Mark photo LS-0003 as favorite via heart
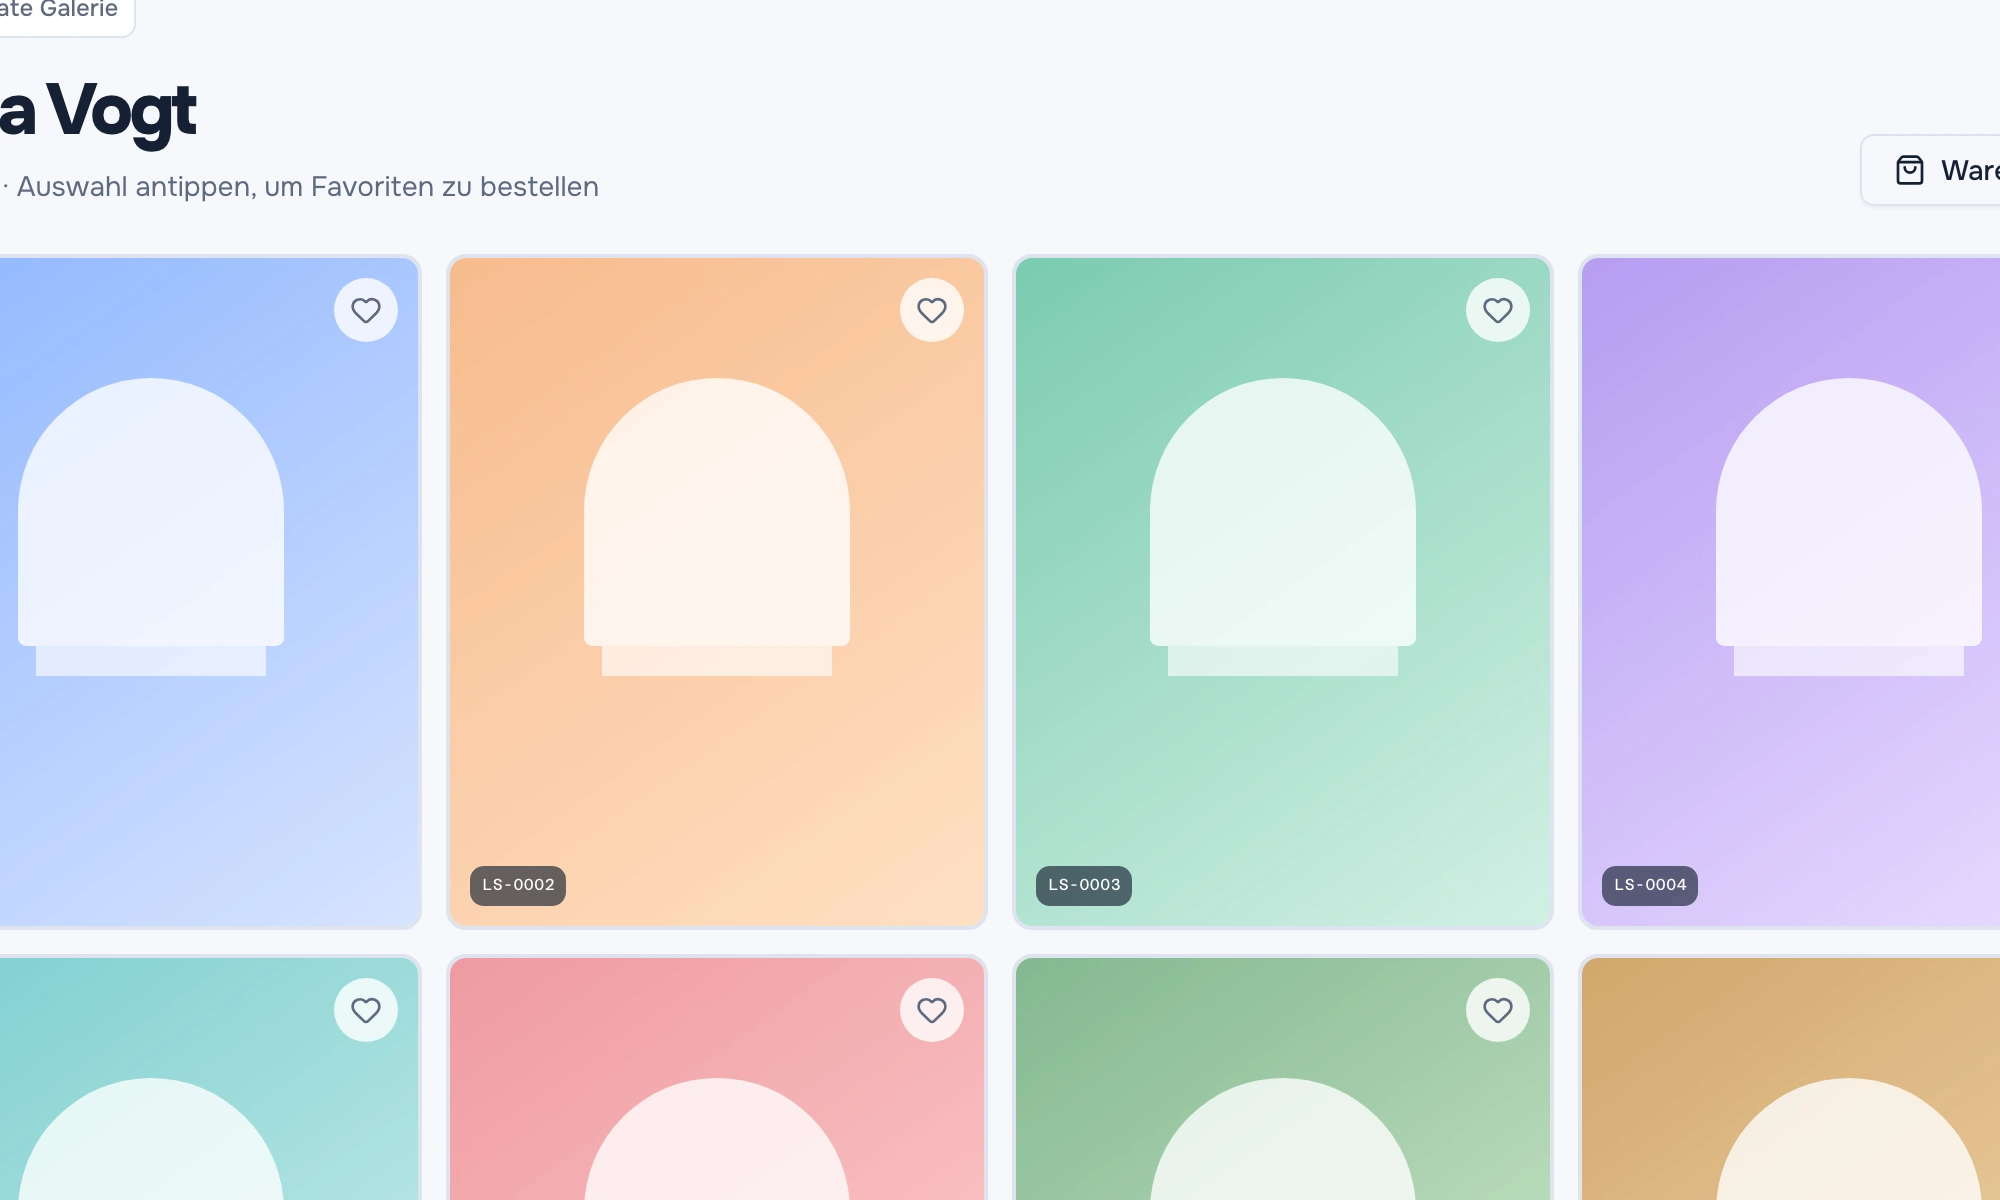Screen dimensions: 2000x1200 [x=1498, y=310]
